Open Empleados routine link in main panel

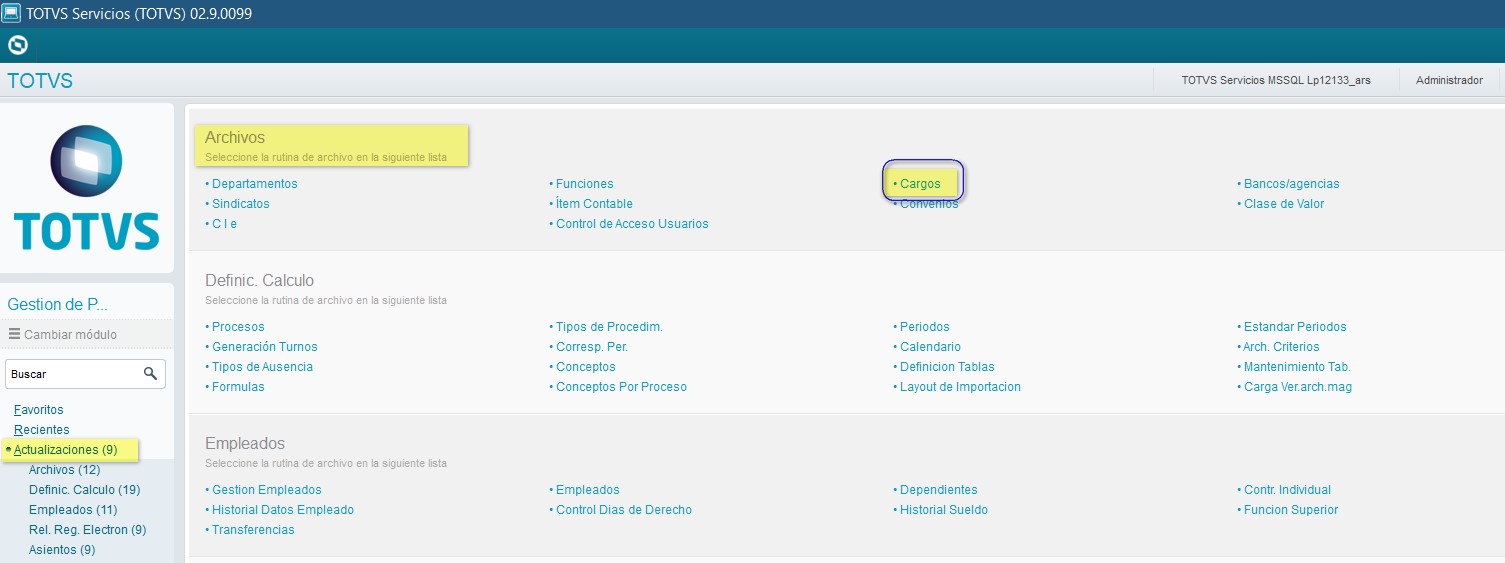588,490
